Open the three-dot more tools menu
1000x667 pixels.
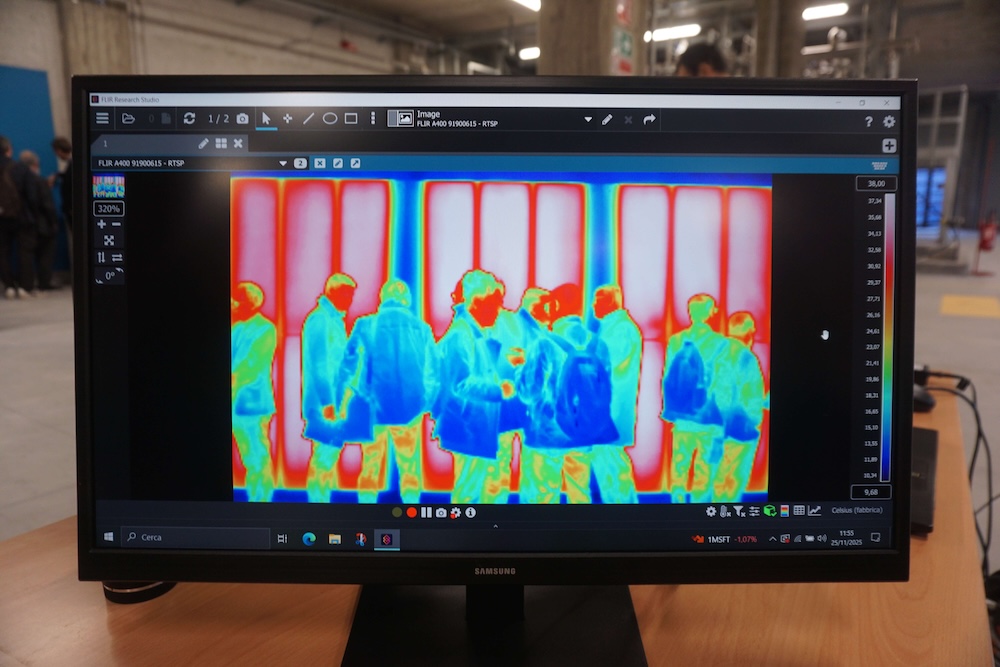pyautogui.click(x=373, y=118)
